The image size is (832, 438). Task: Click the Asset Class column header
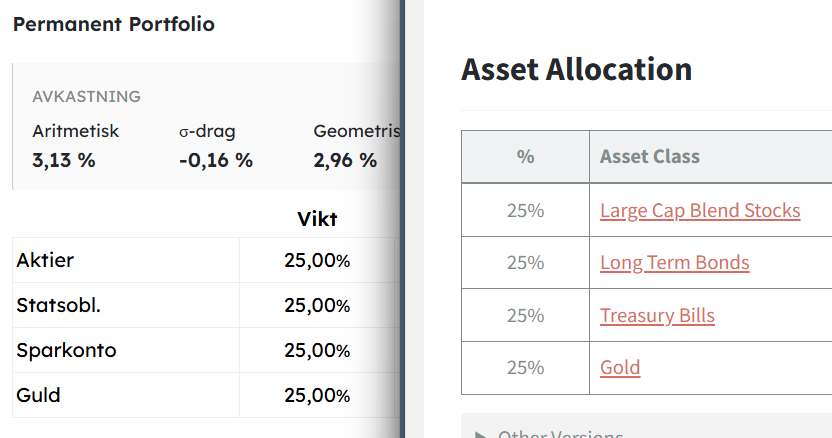coord(650,157)
